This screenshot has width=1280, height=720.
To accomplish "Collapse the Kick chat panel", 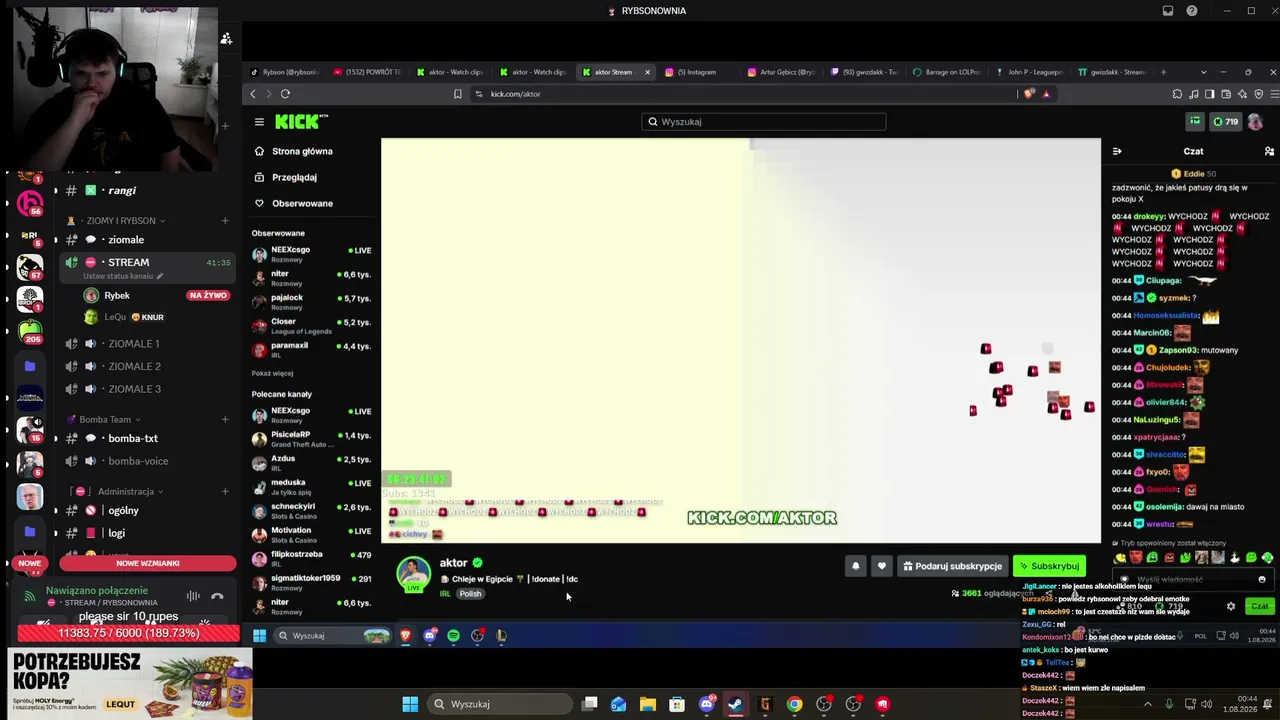I will [1117, 151].
